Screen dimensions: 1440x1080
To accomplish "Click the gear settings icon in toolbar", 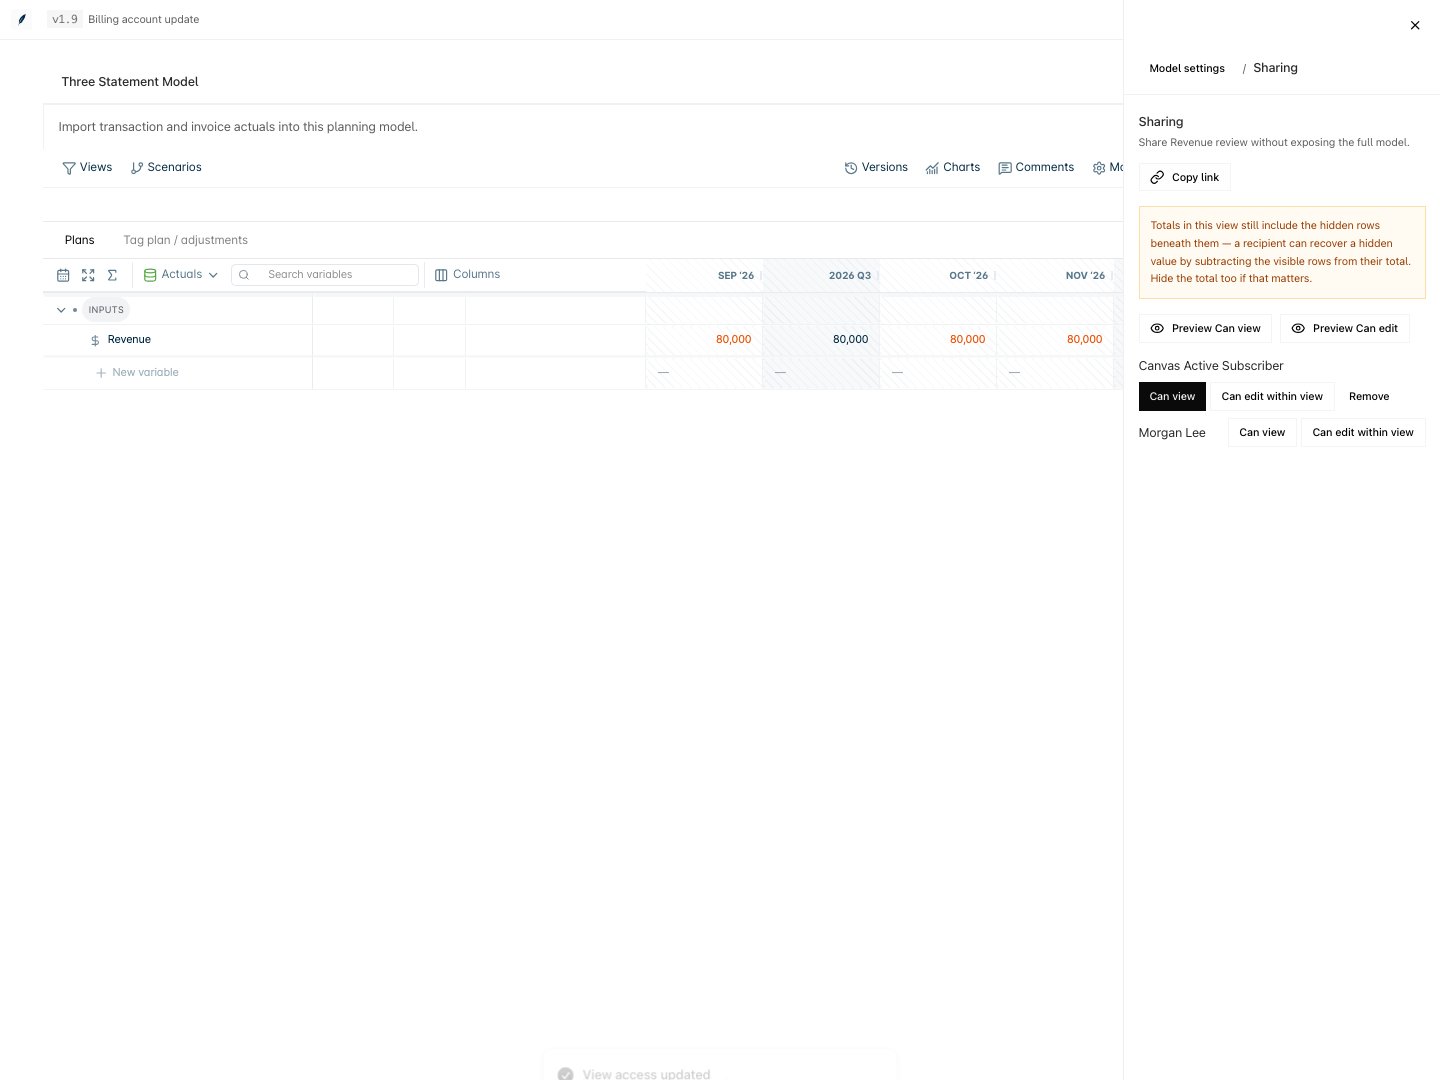I will pyautogui.click(x=1099, y=168).
